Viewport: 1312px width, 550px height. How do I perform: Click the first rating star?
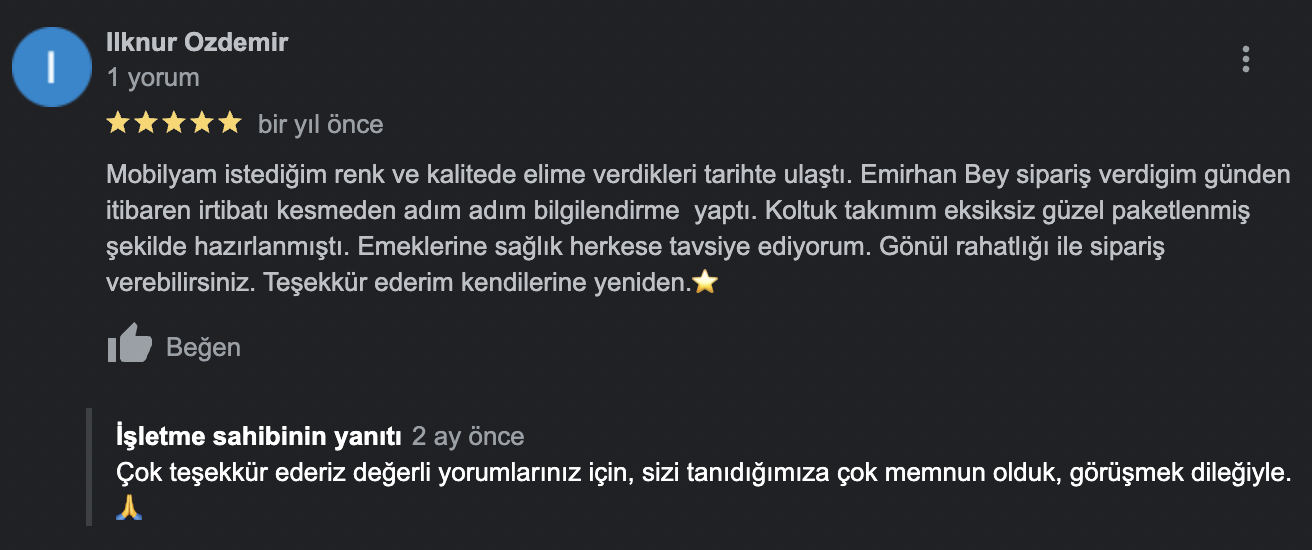point(117,123)
